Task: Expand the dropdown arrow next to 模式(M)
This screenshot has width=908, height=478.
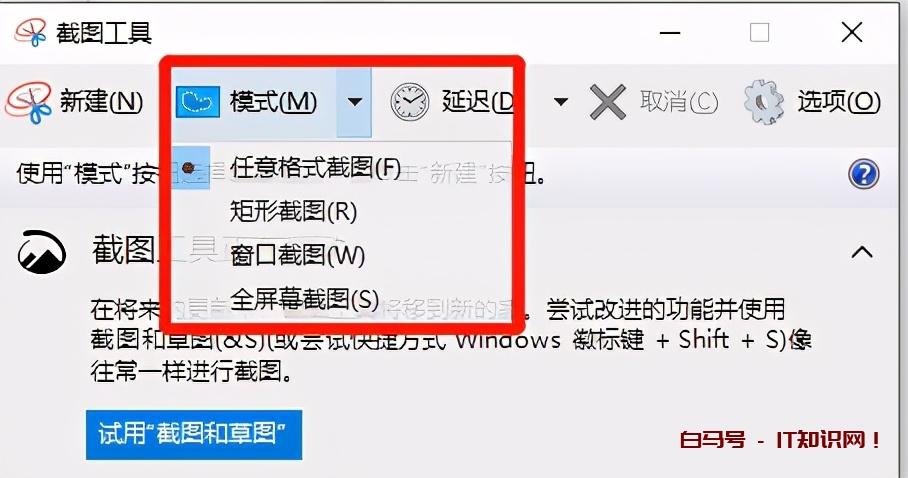Action: (x=354, y=103)
